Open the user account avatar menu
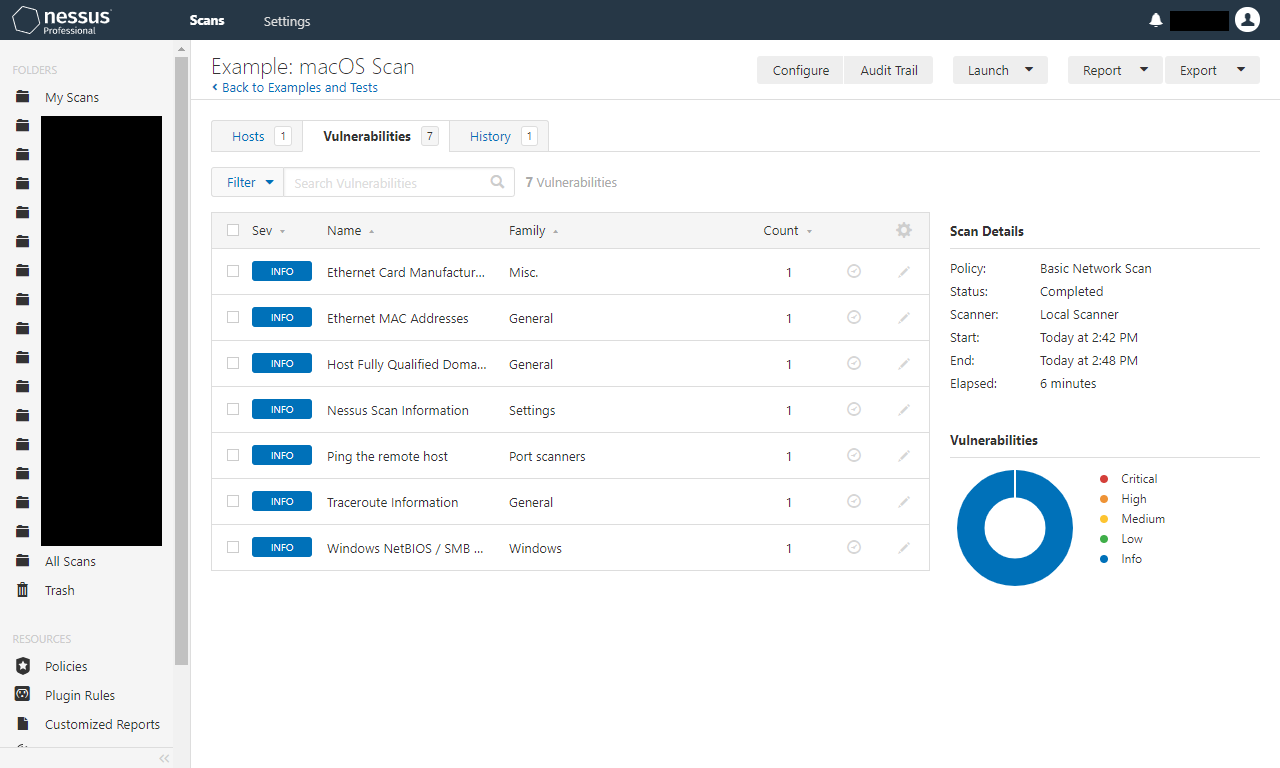Screen dimensions: 1280x768 [1247, 19]
